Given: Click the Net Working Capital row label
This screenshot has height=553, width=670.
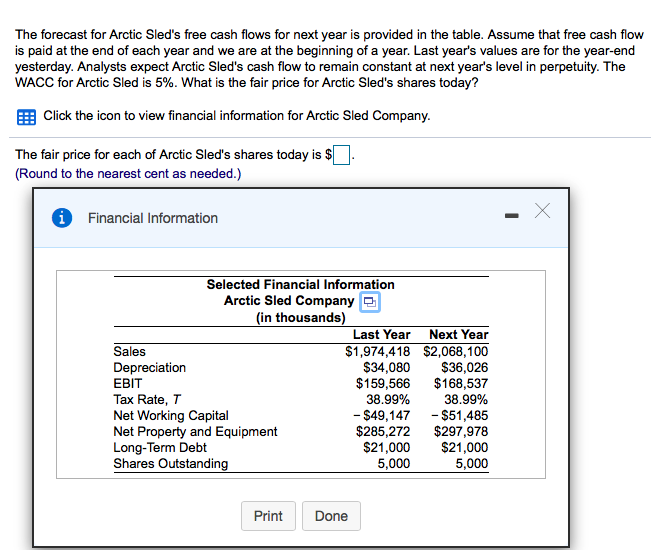Looking at the screenshot, I should pyautogui.click(x=171, y=415).
